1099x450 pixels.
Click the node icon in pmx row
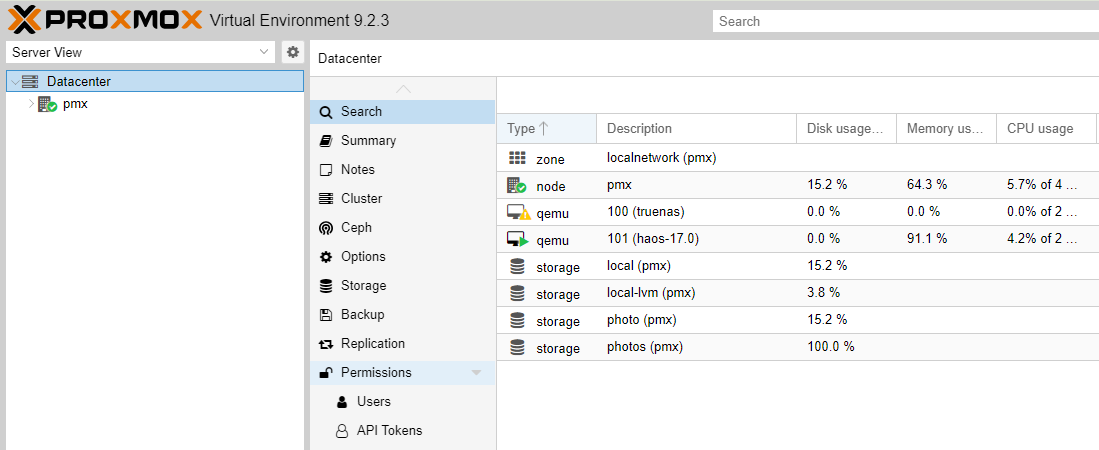[517, 185]
